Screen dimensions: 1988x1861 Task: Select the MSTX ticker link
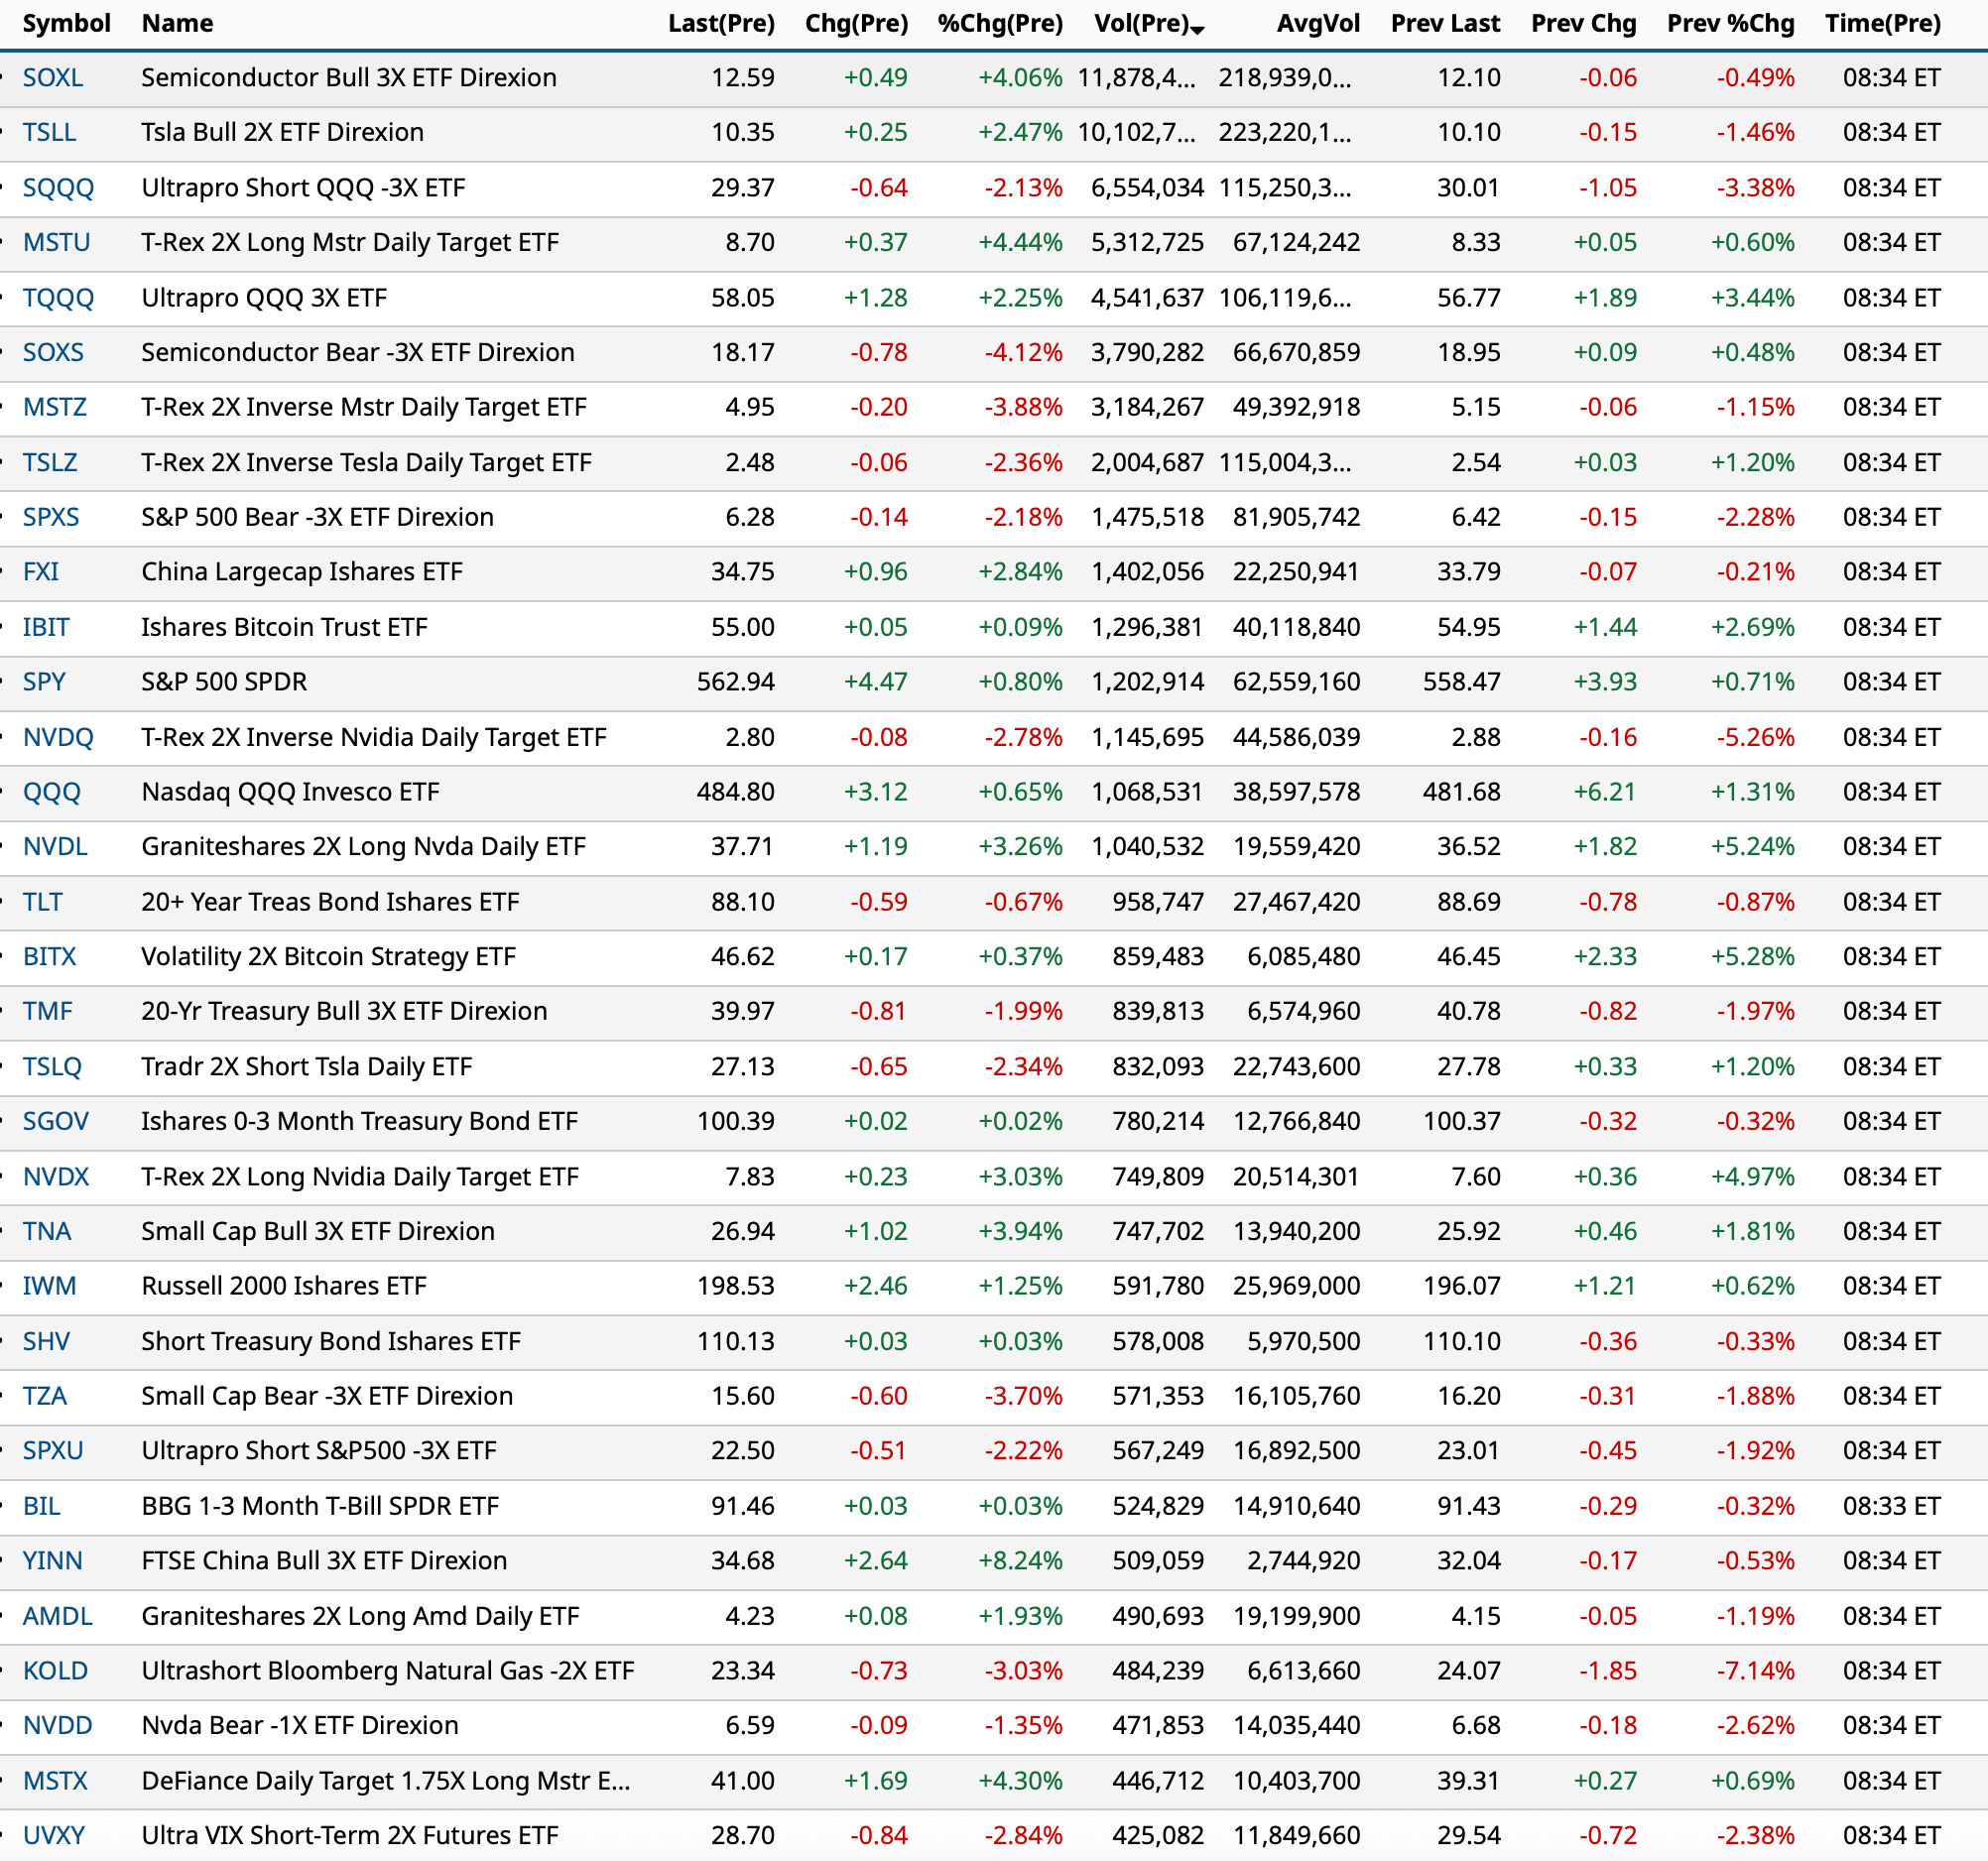click(x=55, y=1781)
